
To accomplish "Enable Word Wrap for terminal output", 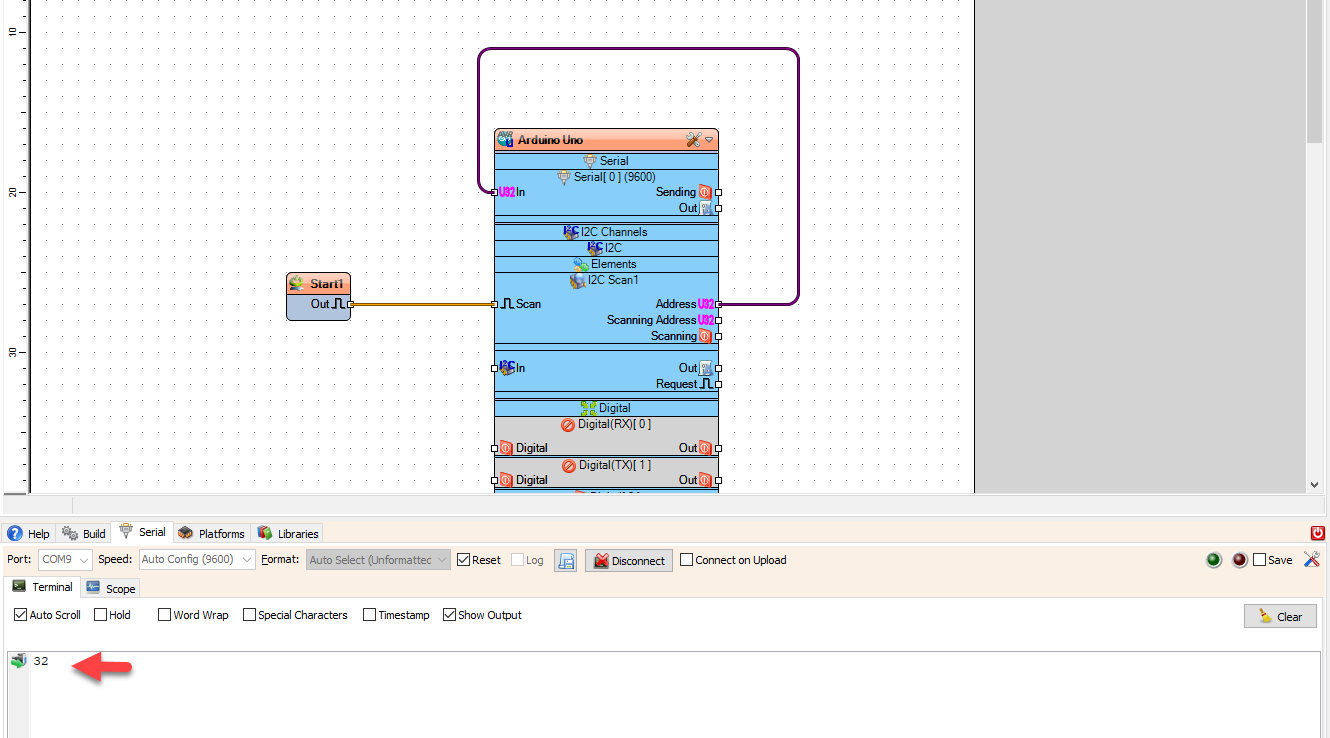I will [164, 615].
